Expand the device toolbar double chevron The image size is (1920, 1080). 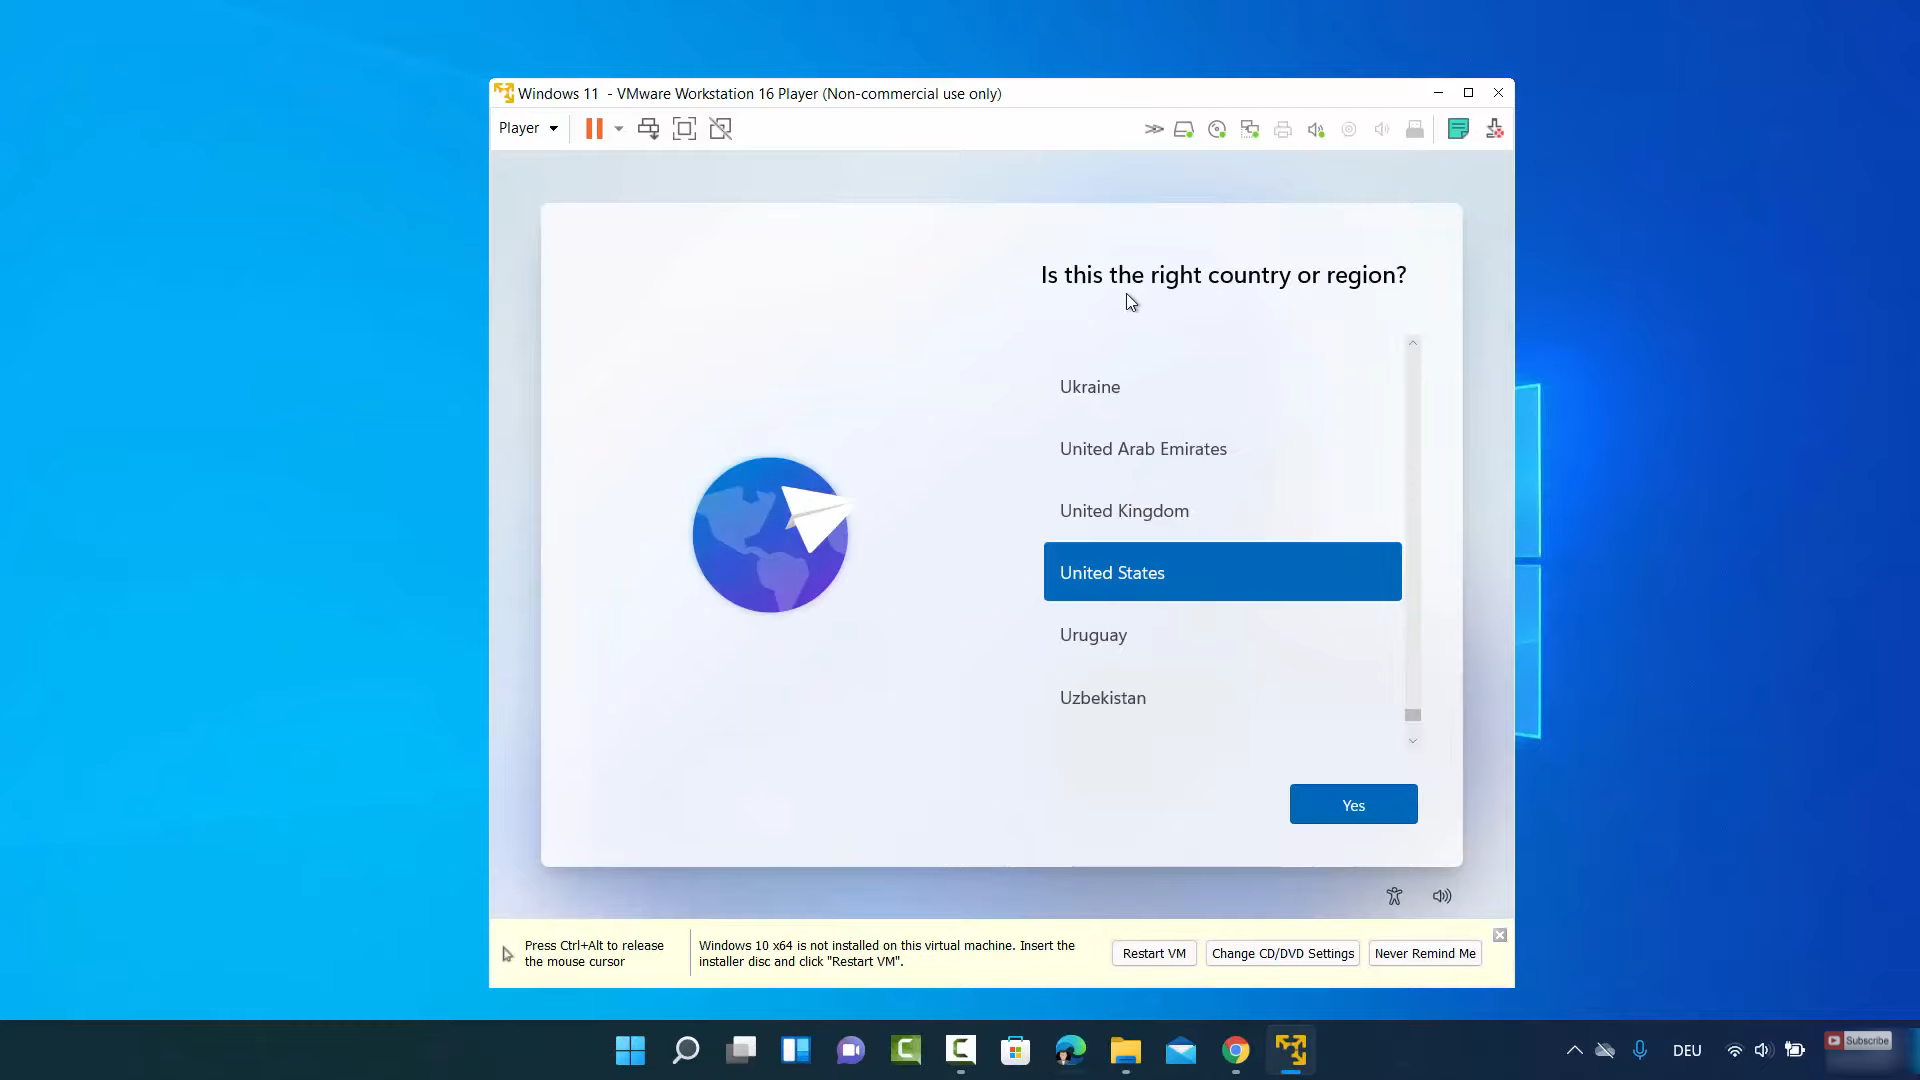[1153, 129]
